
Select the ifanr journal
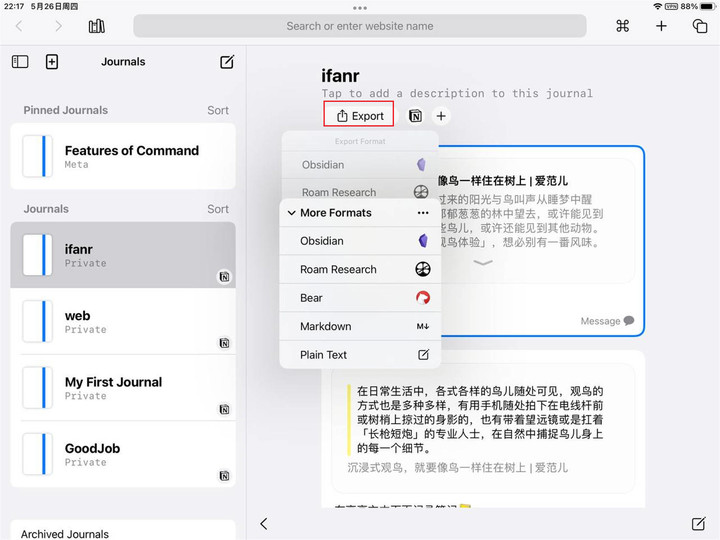click(123, 255)
